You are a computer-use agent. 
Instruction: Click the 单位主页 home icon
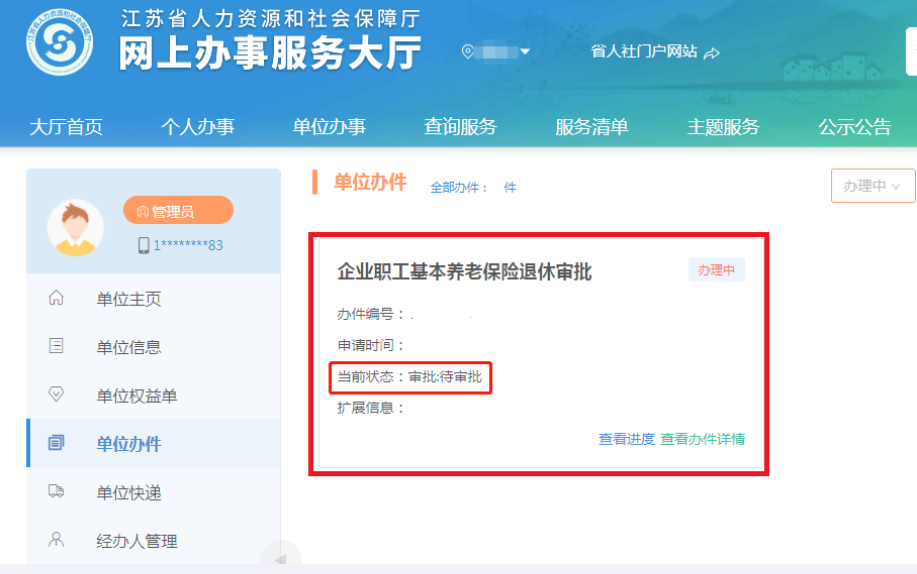(x=56, y=298)
